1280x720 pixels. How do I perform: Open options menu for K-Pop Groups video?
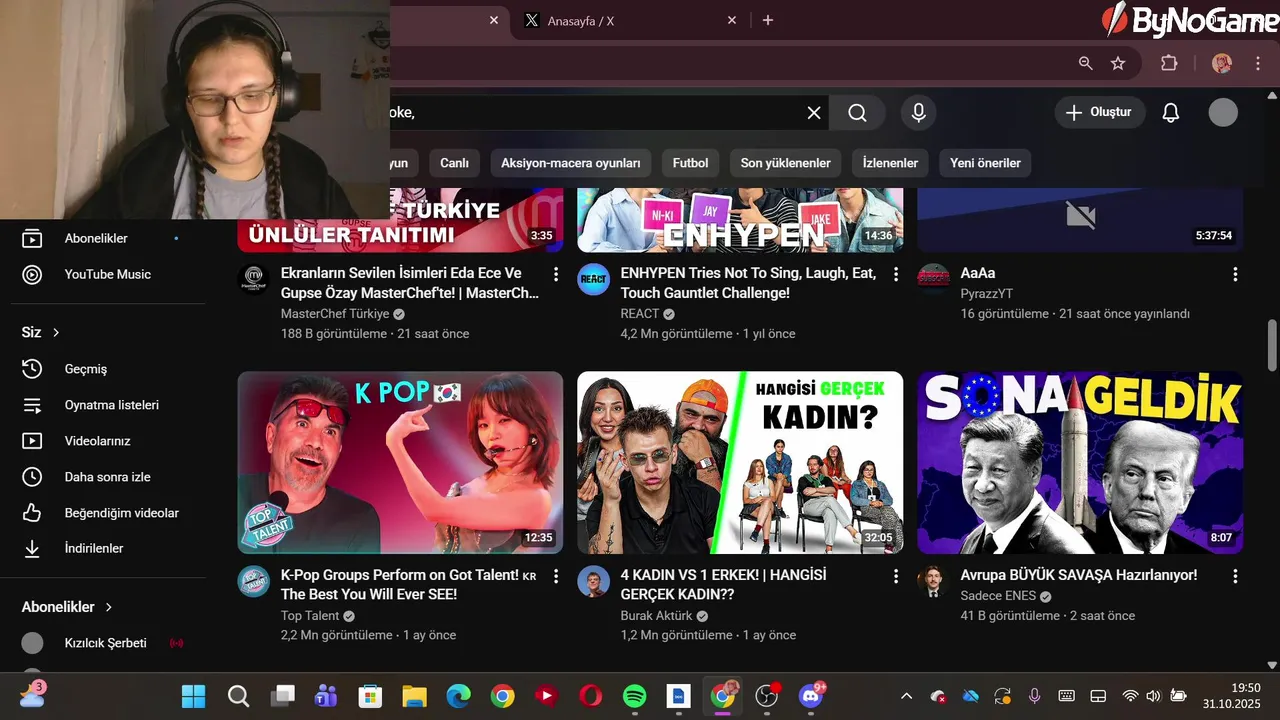pos(556,576)
